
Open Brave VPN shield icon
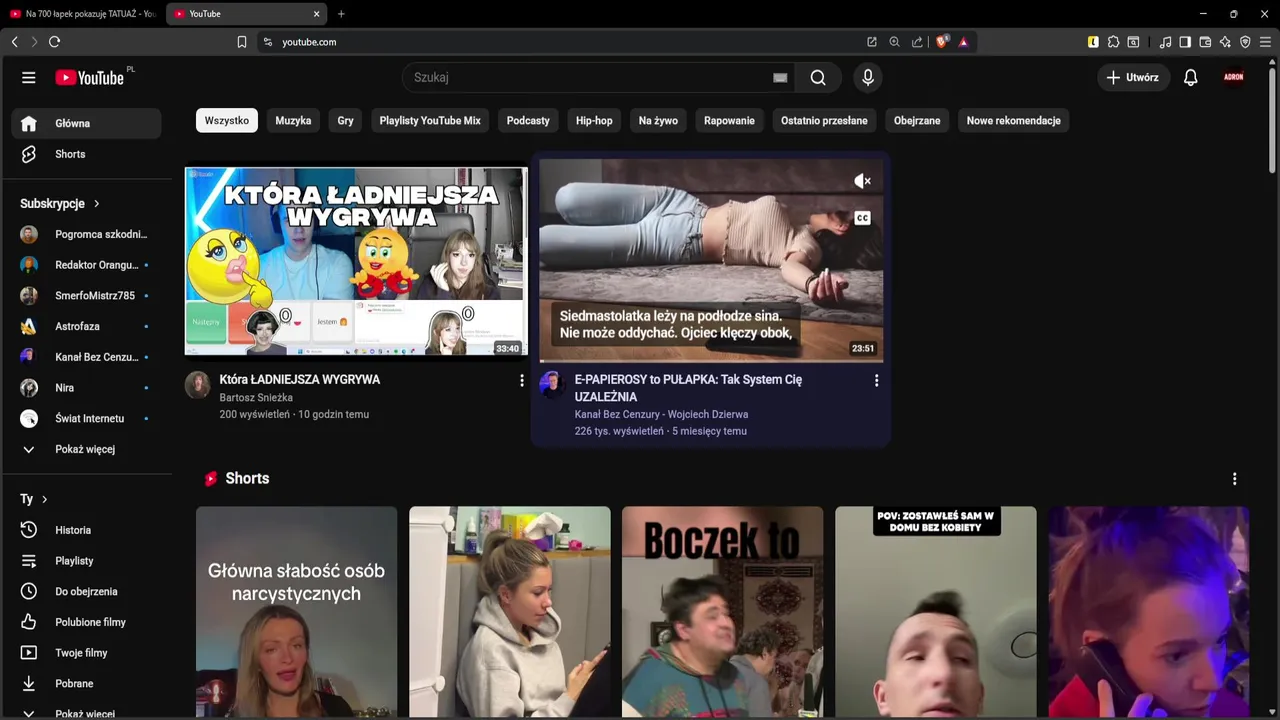tap(1245, 42)
